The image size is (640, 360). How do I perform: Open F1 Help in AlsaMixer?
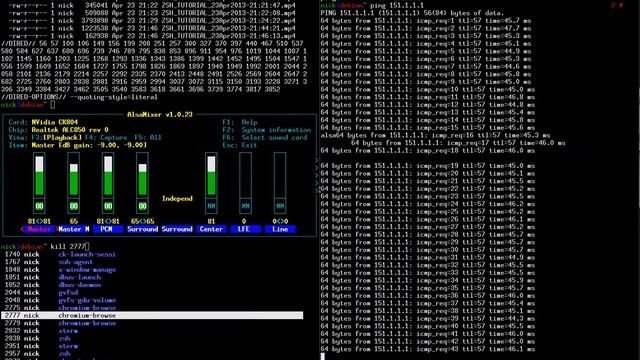240,122
